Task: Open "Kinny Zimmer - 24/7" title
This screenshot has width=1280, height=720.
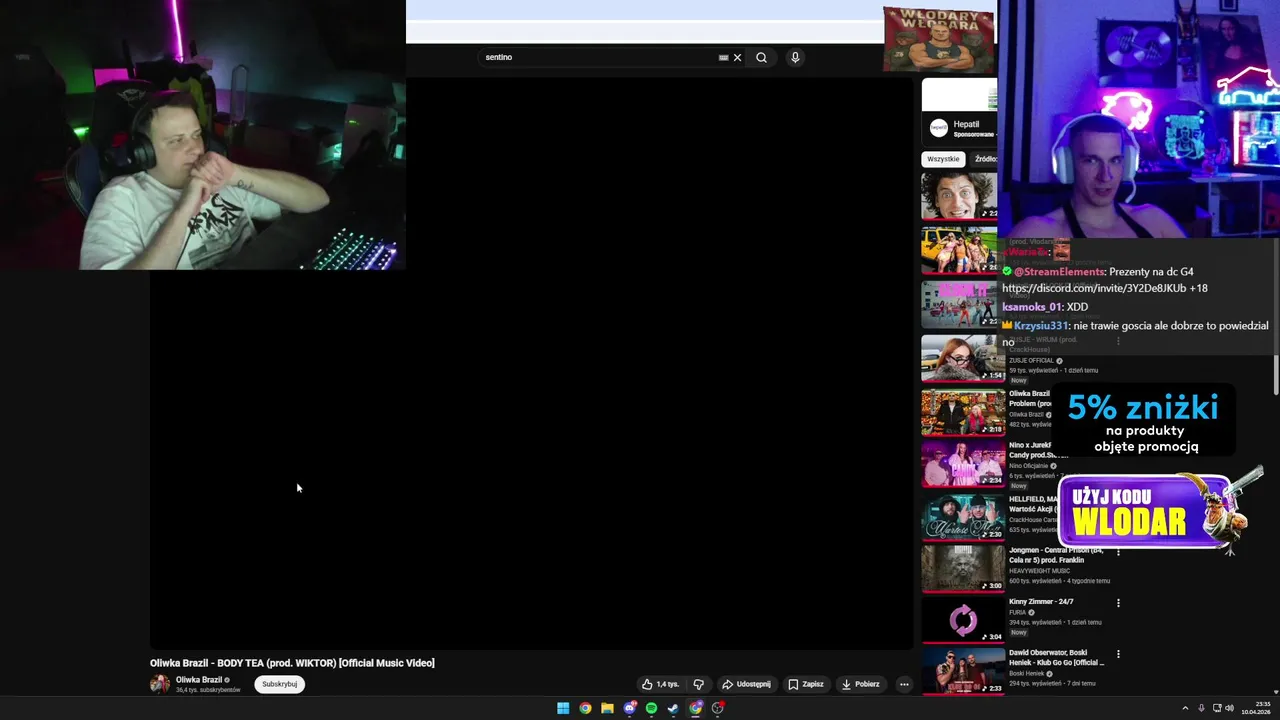Action: (1041, 602)
